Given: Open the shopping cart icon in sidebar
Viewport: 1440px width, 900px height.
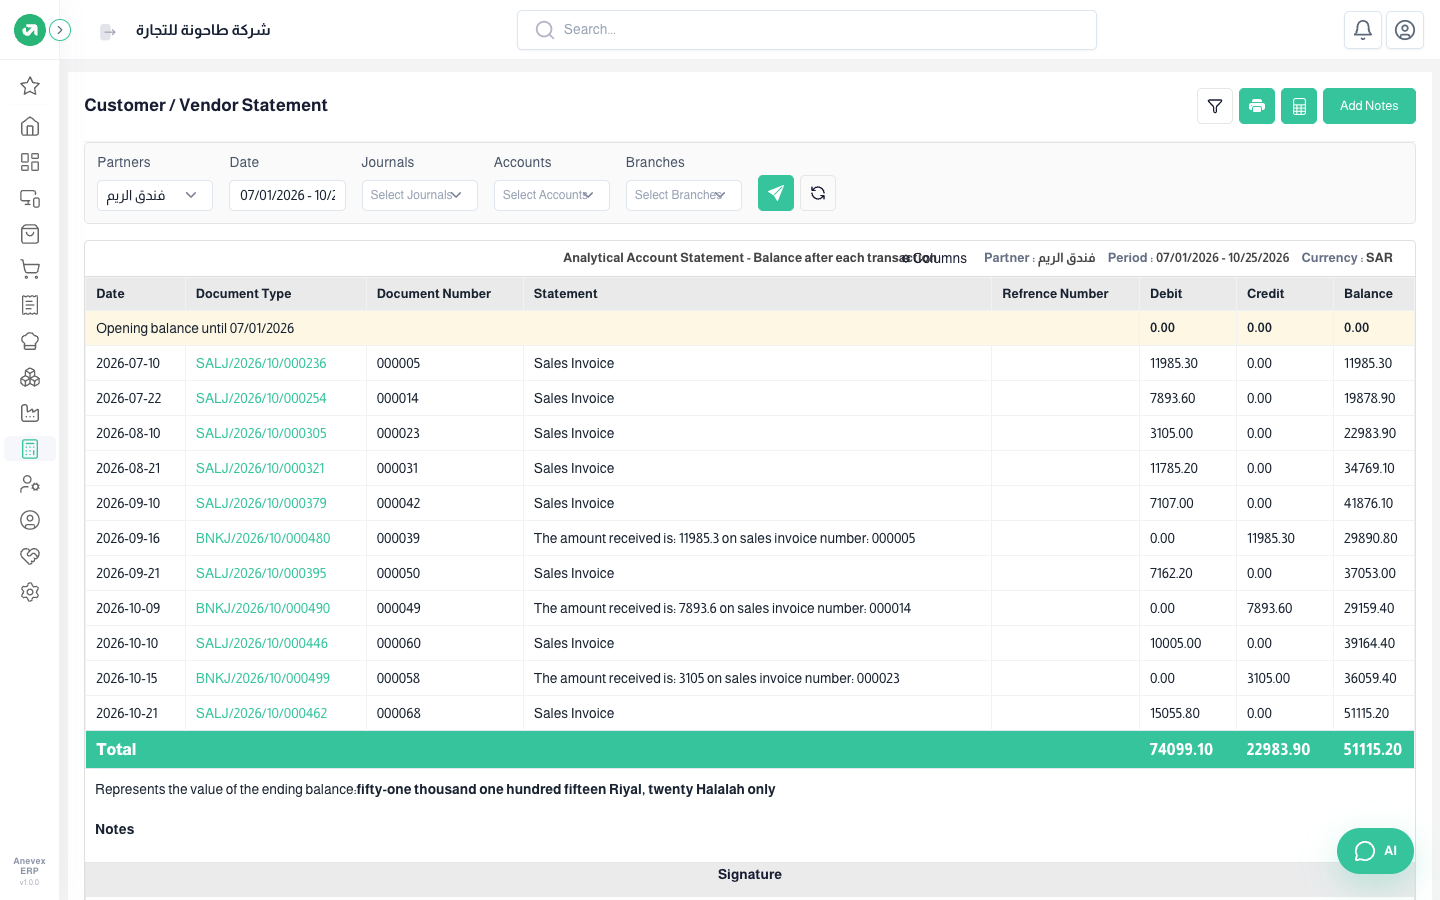Looking at the screenshot, I should coord(30,270).
